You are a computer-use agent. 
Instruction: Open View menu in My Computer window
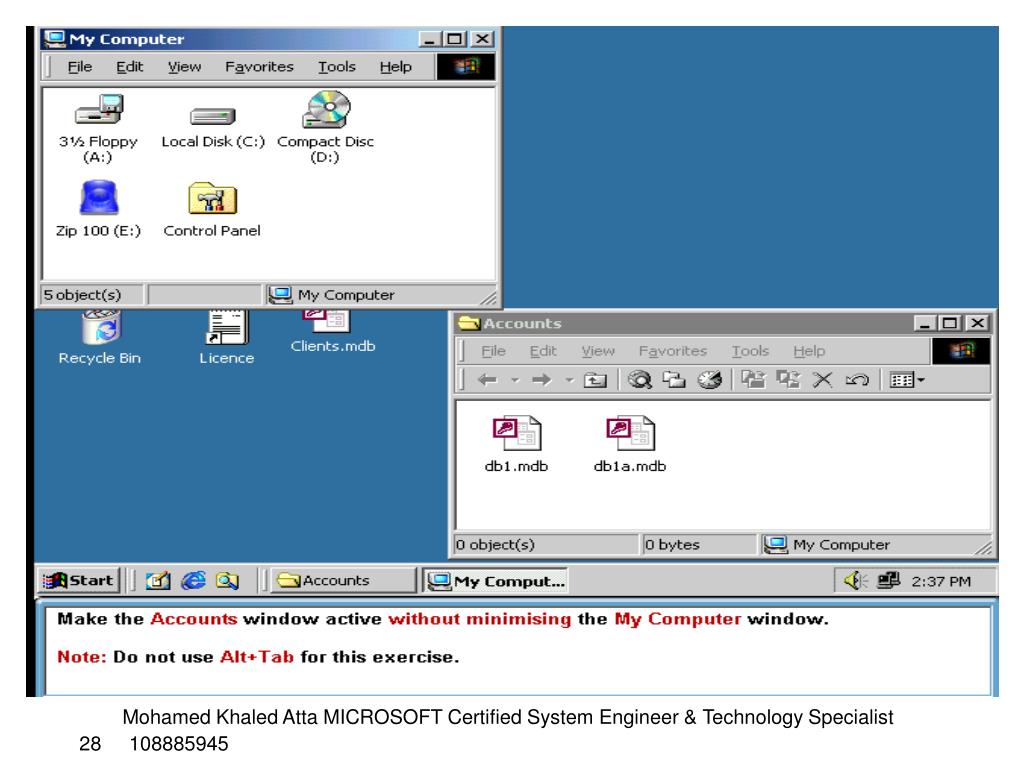pos(184,67)
